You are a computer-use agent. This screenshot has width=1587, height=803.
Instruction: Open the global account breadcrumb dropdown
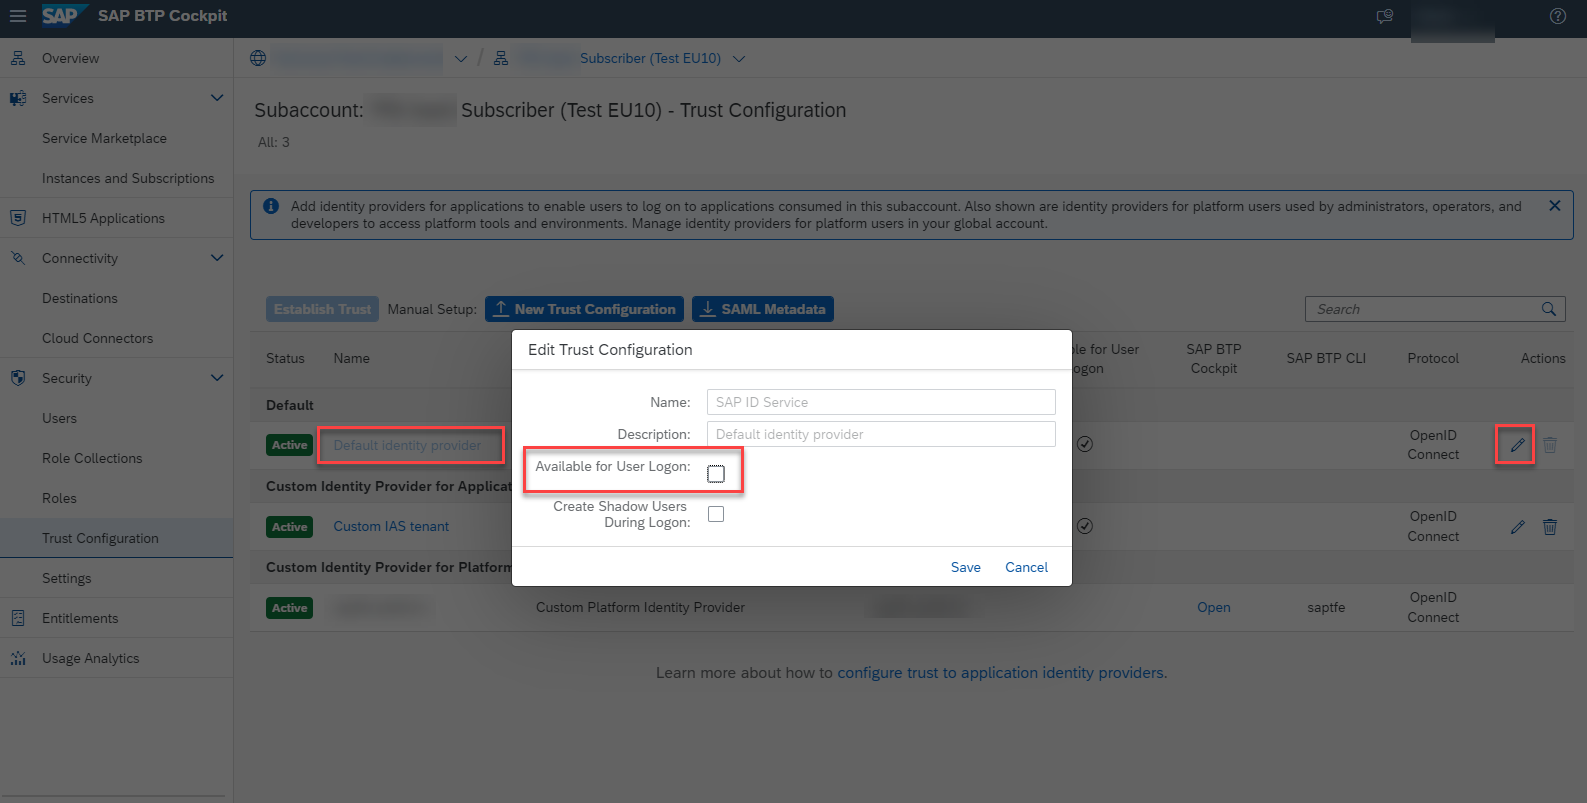point(461,59)
